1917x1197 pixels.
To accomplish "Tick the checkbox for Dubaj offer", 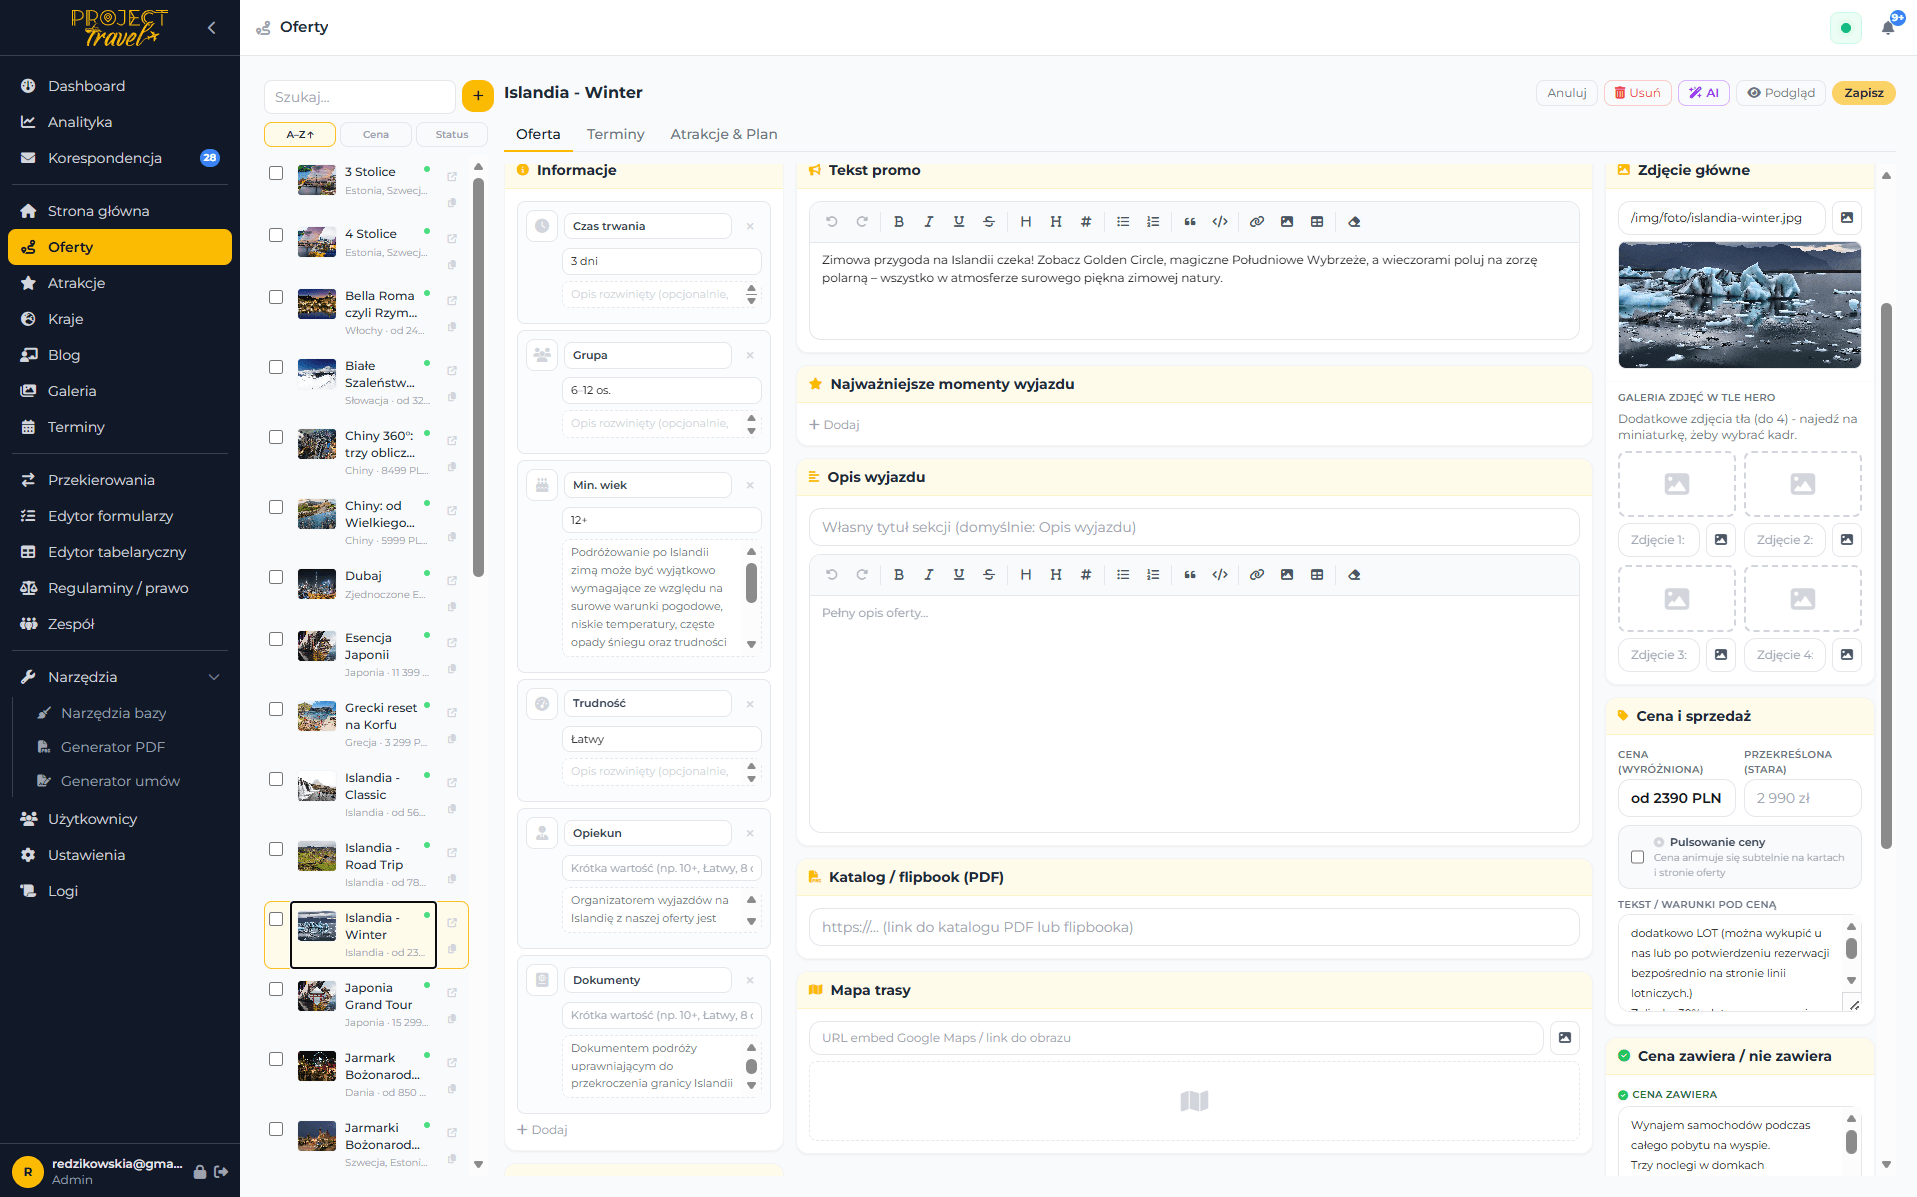I will pos(276,577).
